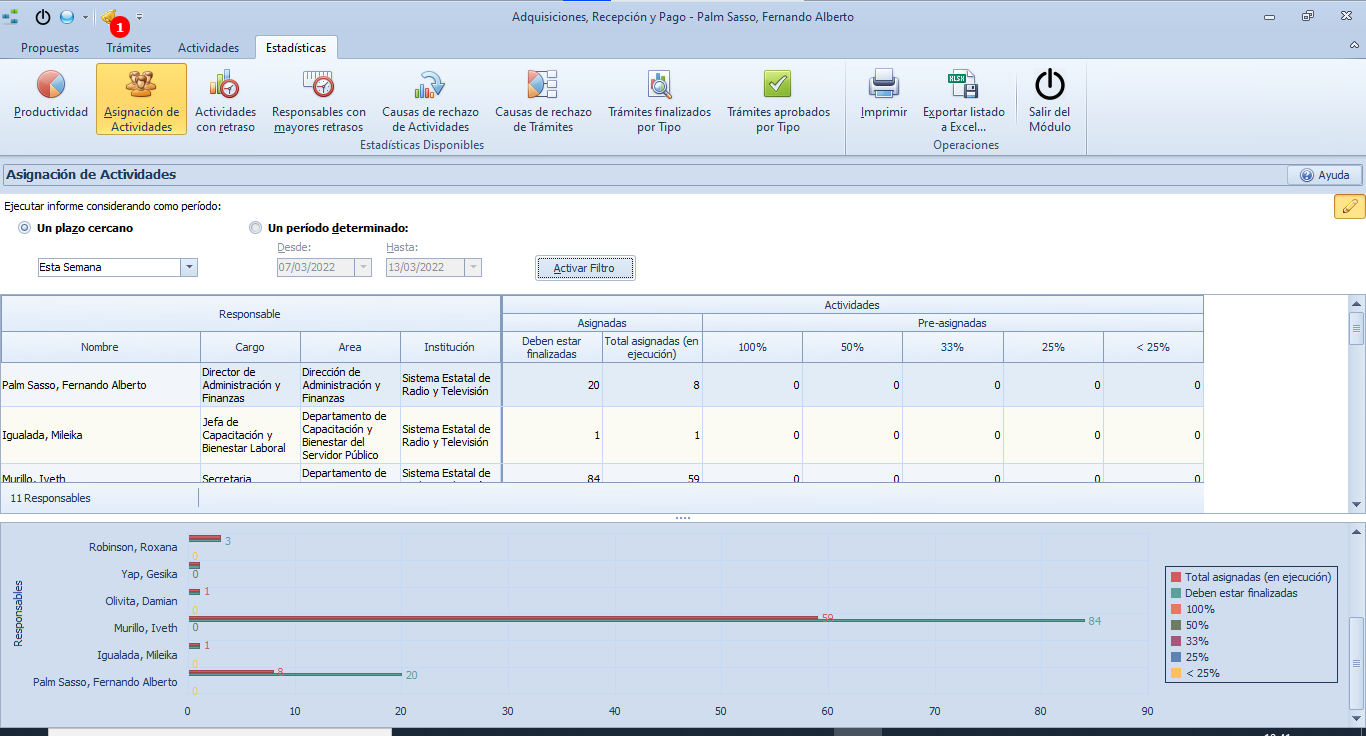
Task: Click the Imprimir printer icon
Action: tap(884, 85)
